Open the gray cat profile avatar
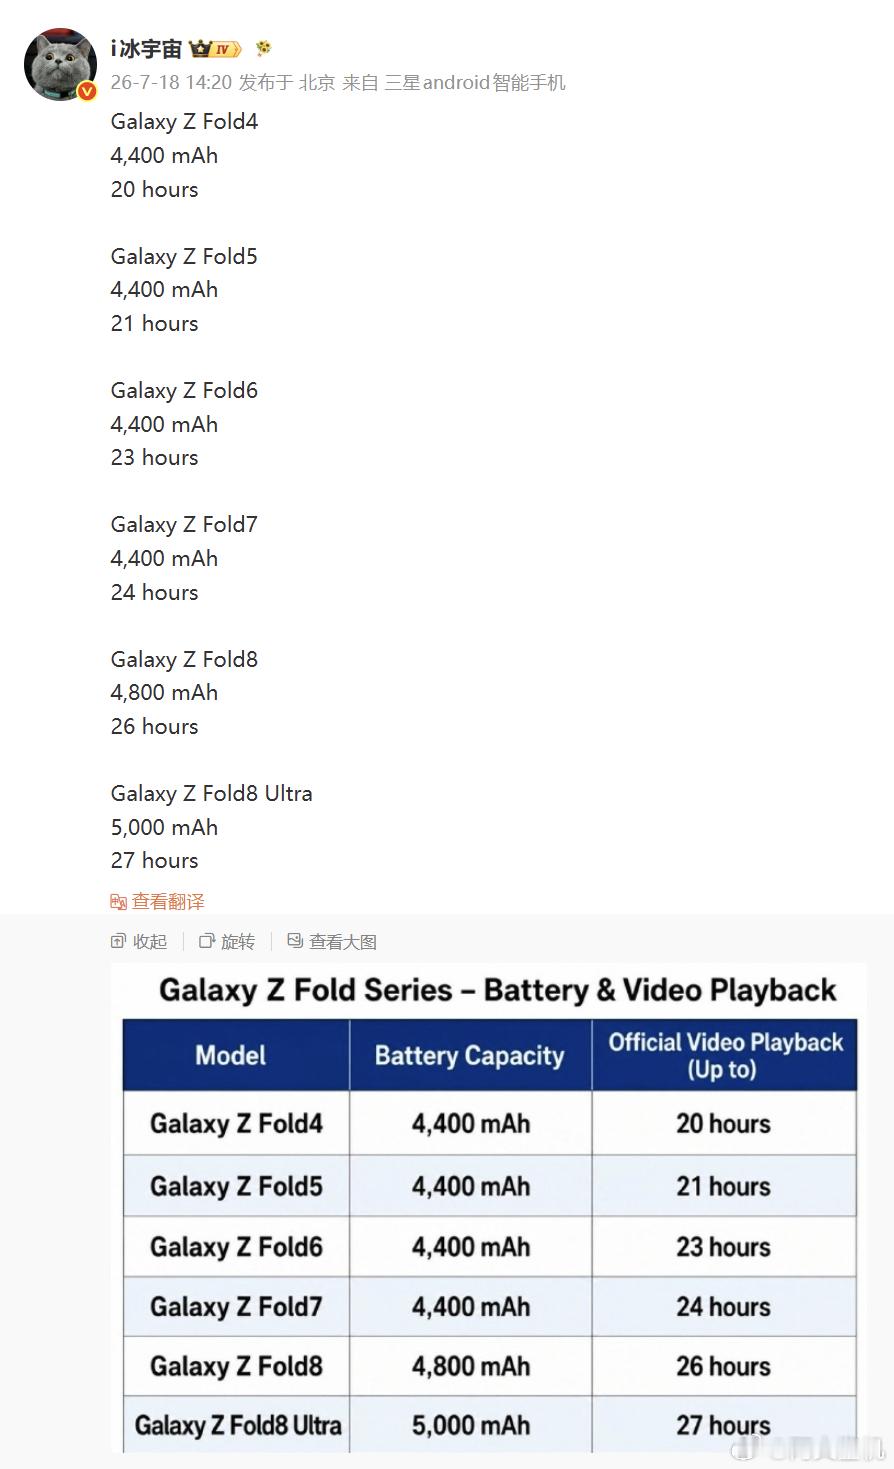This screenshot has height=1469, width=894. pos(60,64)
